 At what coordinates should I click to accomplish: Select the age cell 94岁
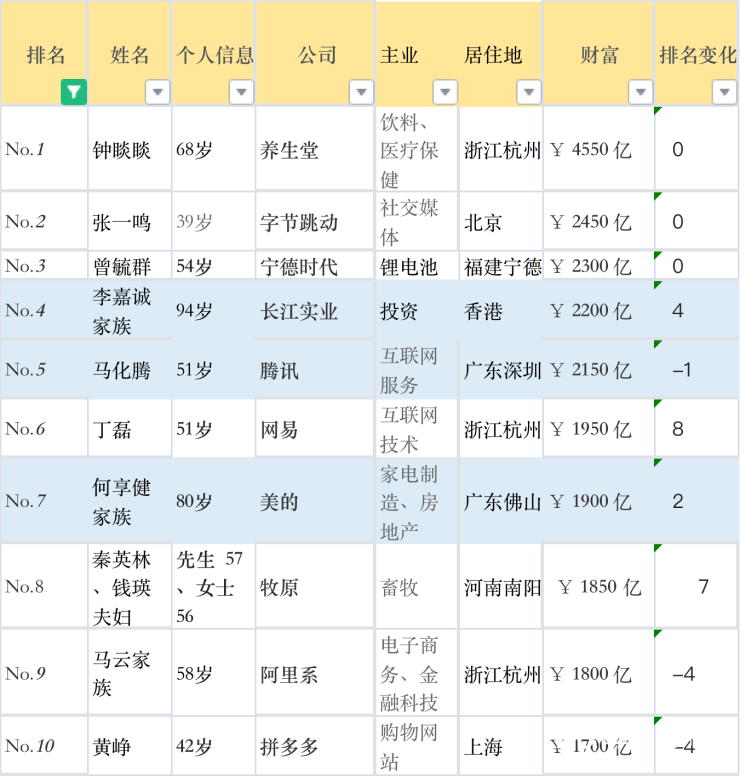[213, 310]
